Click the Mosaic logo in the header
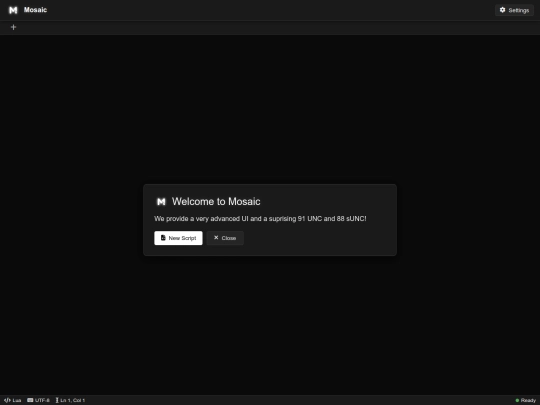The image size is (540, 405). (13, 10)
